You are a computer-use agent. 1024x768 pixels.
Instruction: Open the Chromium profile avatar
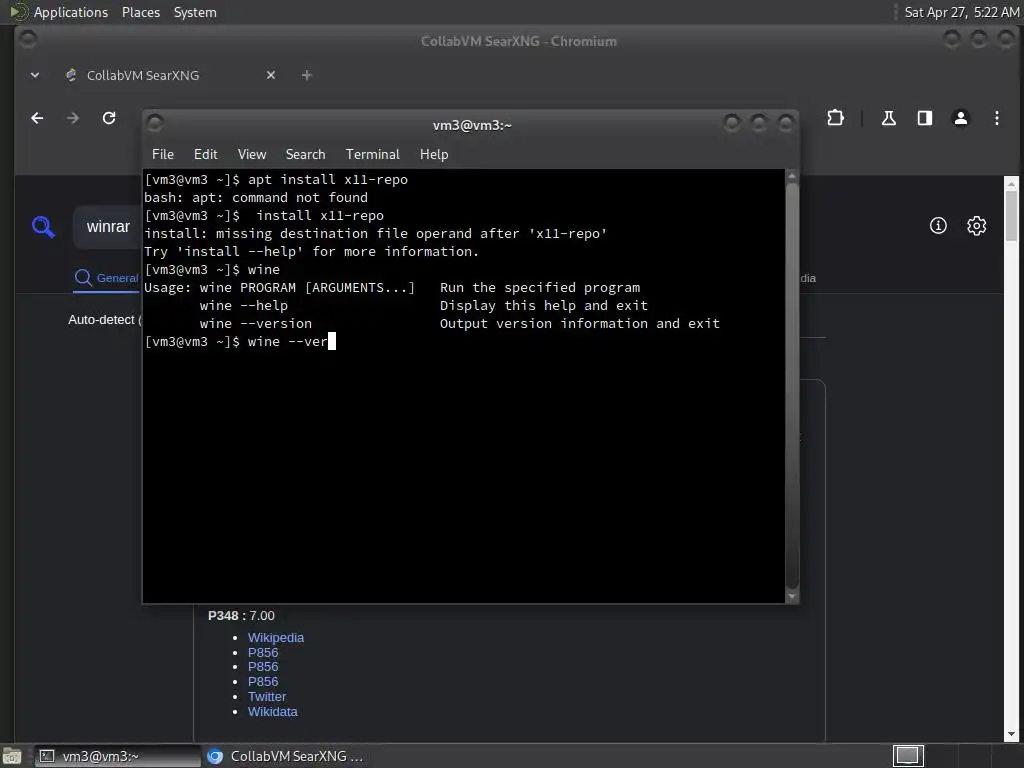click(x=961, y=118)
